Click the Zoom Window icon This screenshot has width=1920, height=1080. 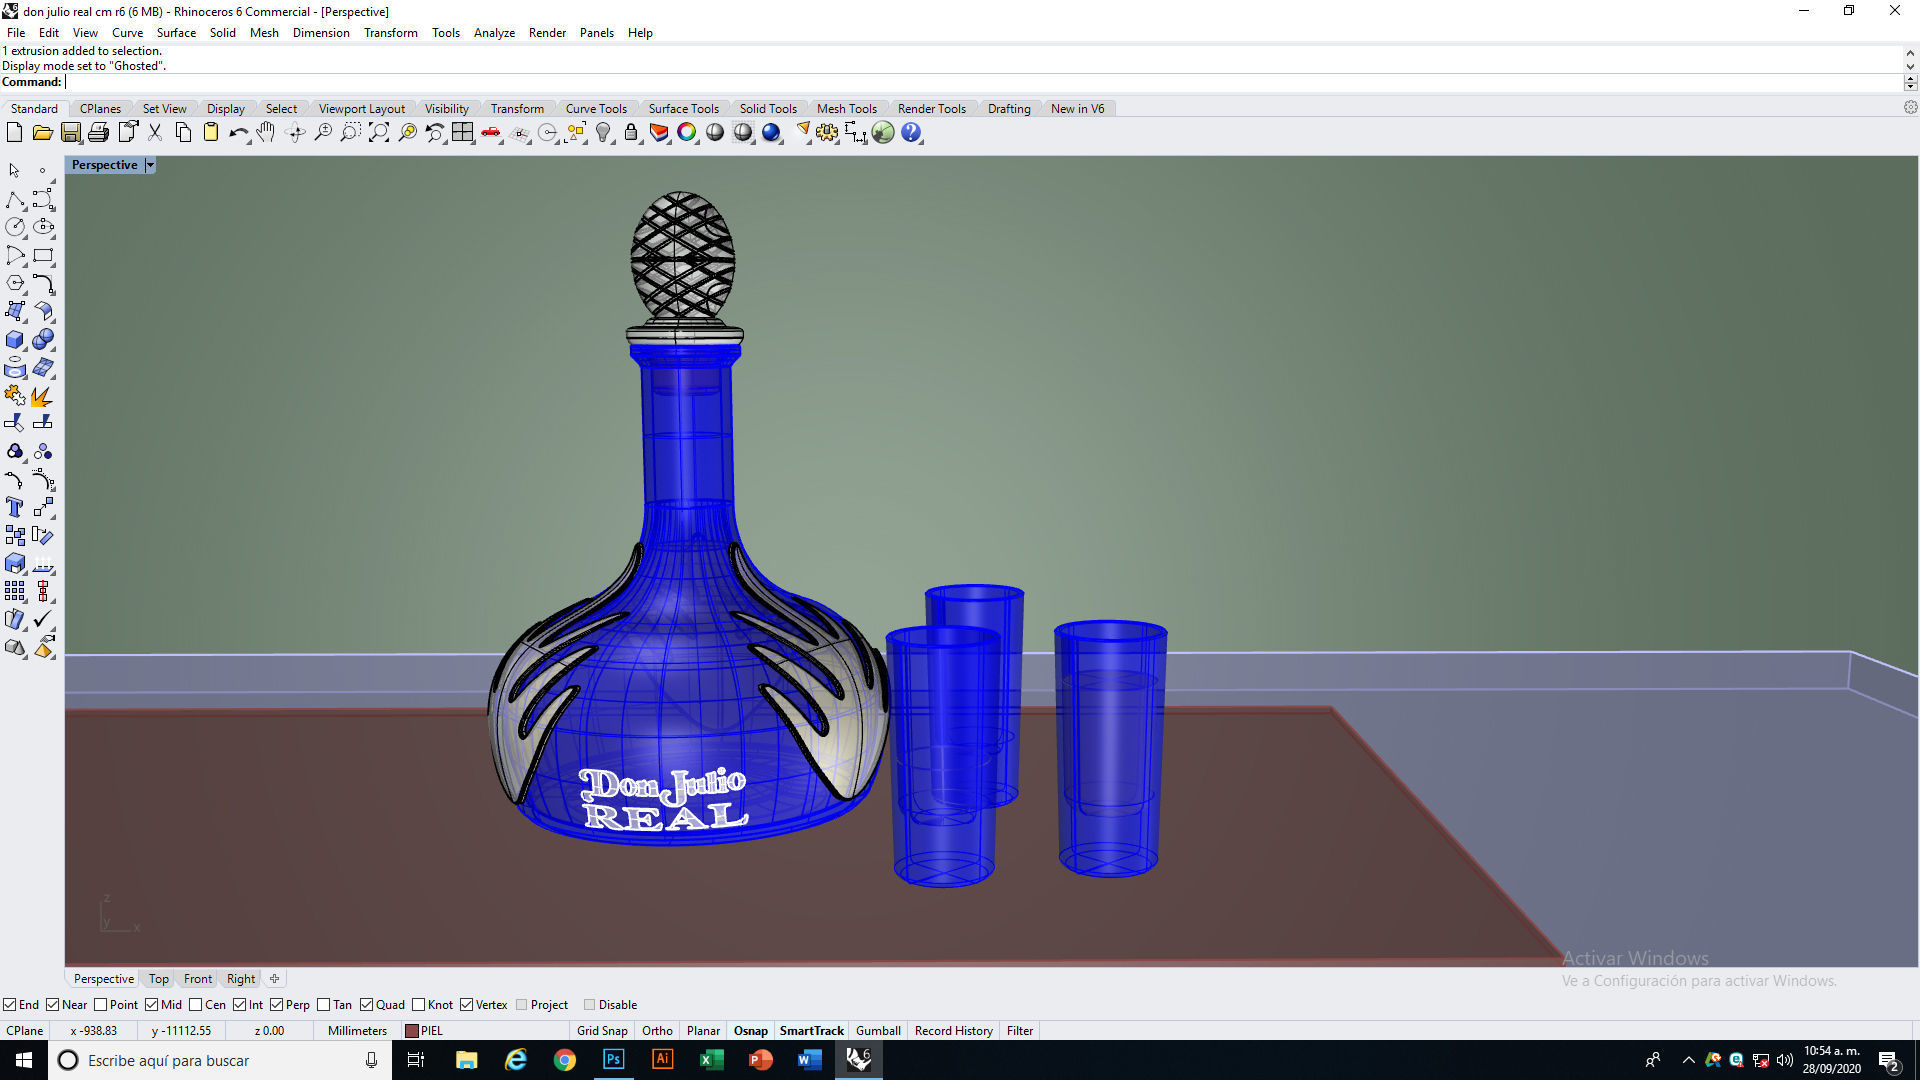(x=350, y=132)
